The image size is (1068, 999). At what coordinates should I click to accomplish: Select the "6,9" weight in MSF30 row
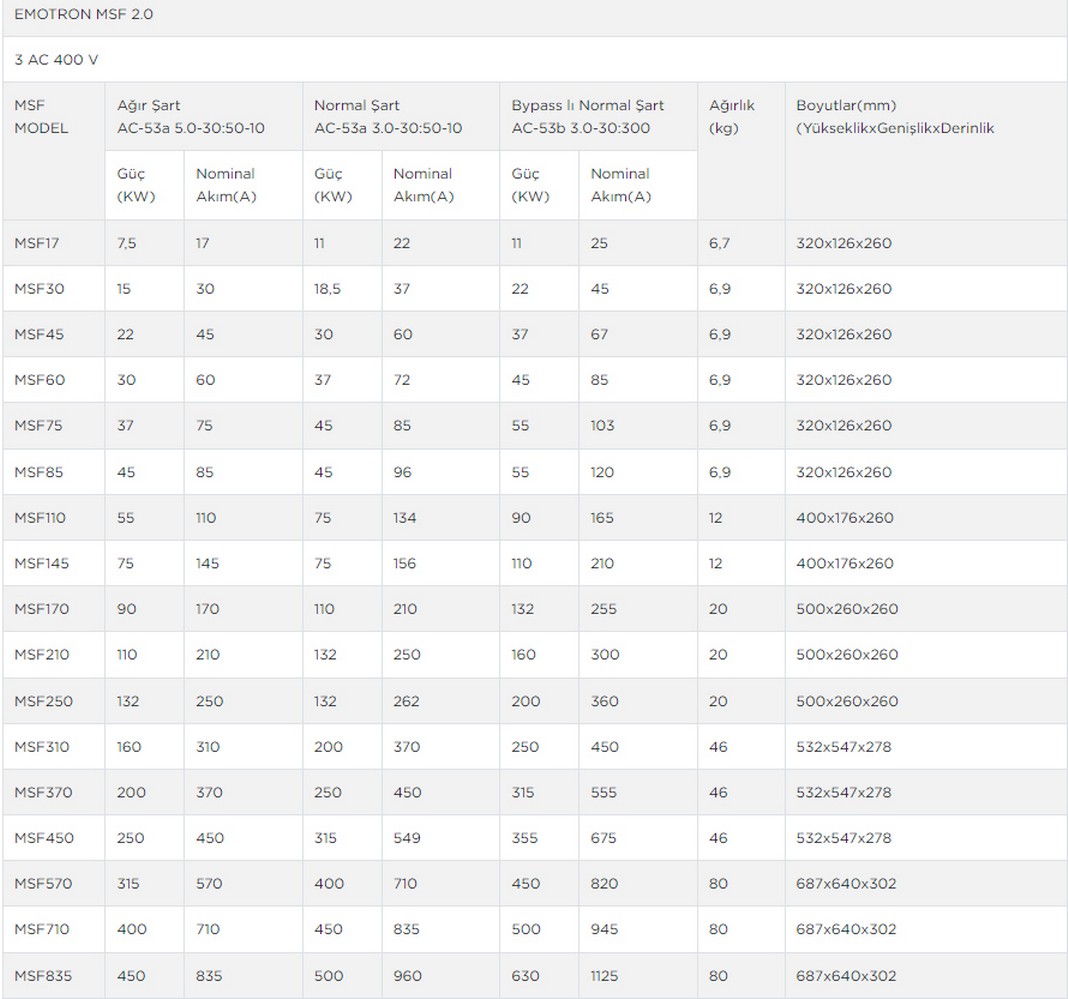(x=720, y=289)
